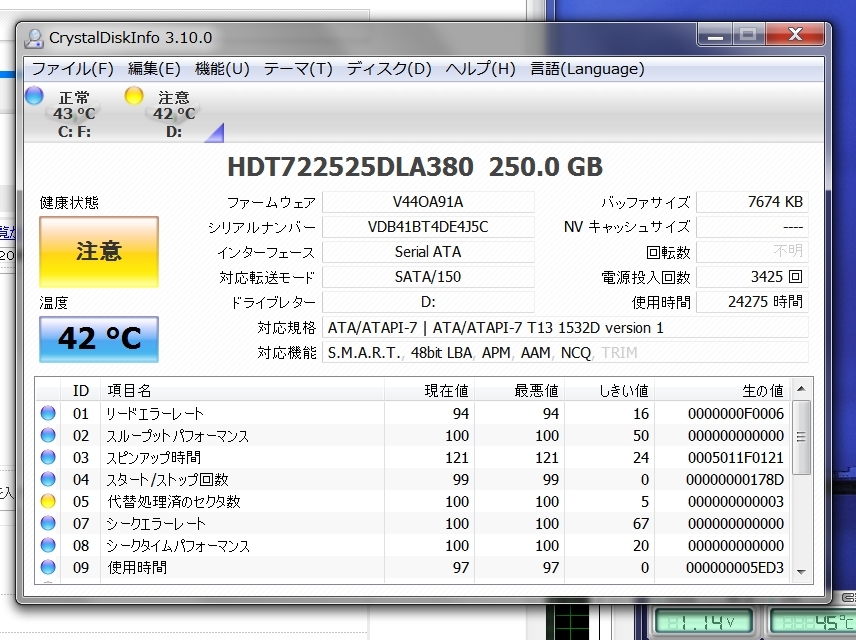
Task: Click the firmware field V44OA91A
Action: point(428,202)
